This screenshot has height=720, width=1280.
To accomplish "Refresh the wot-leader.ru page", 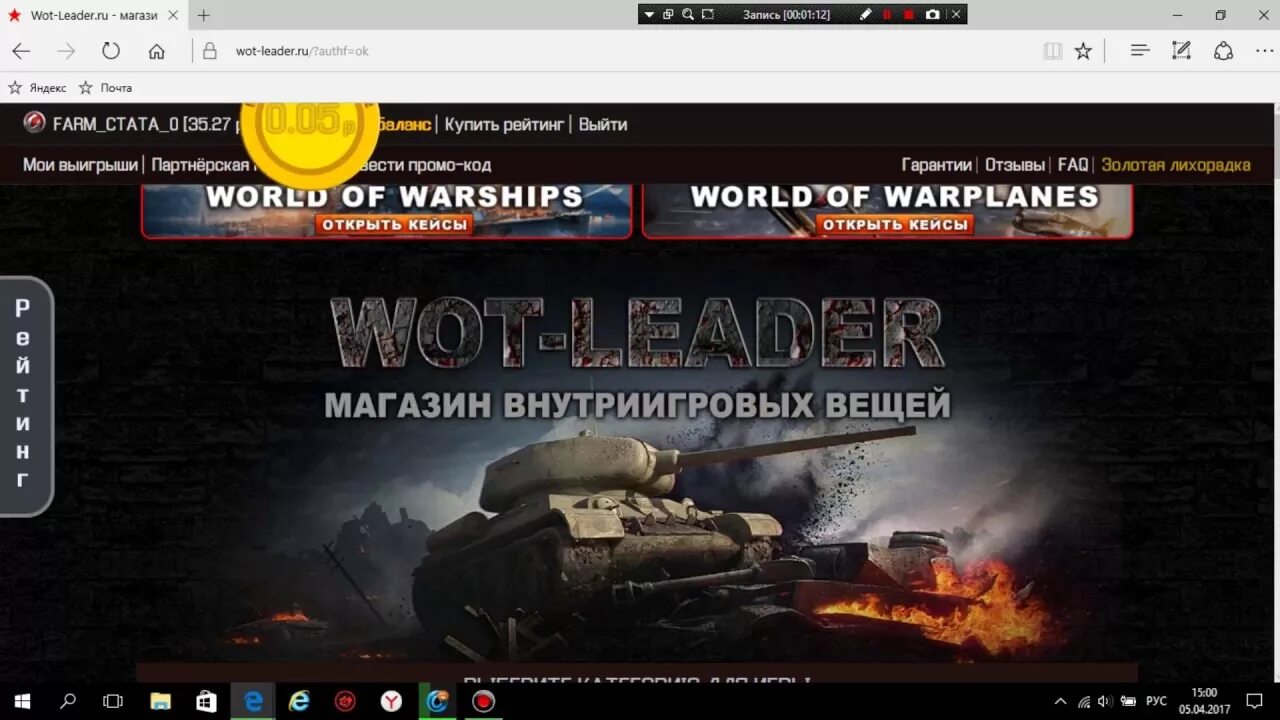I will pos(111,51).
